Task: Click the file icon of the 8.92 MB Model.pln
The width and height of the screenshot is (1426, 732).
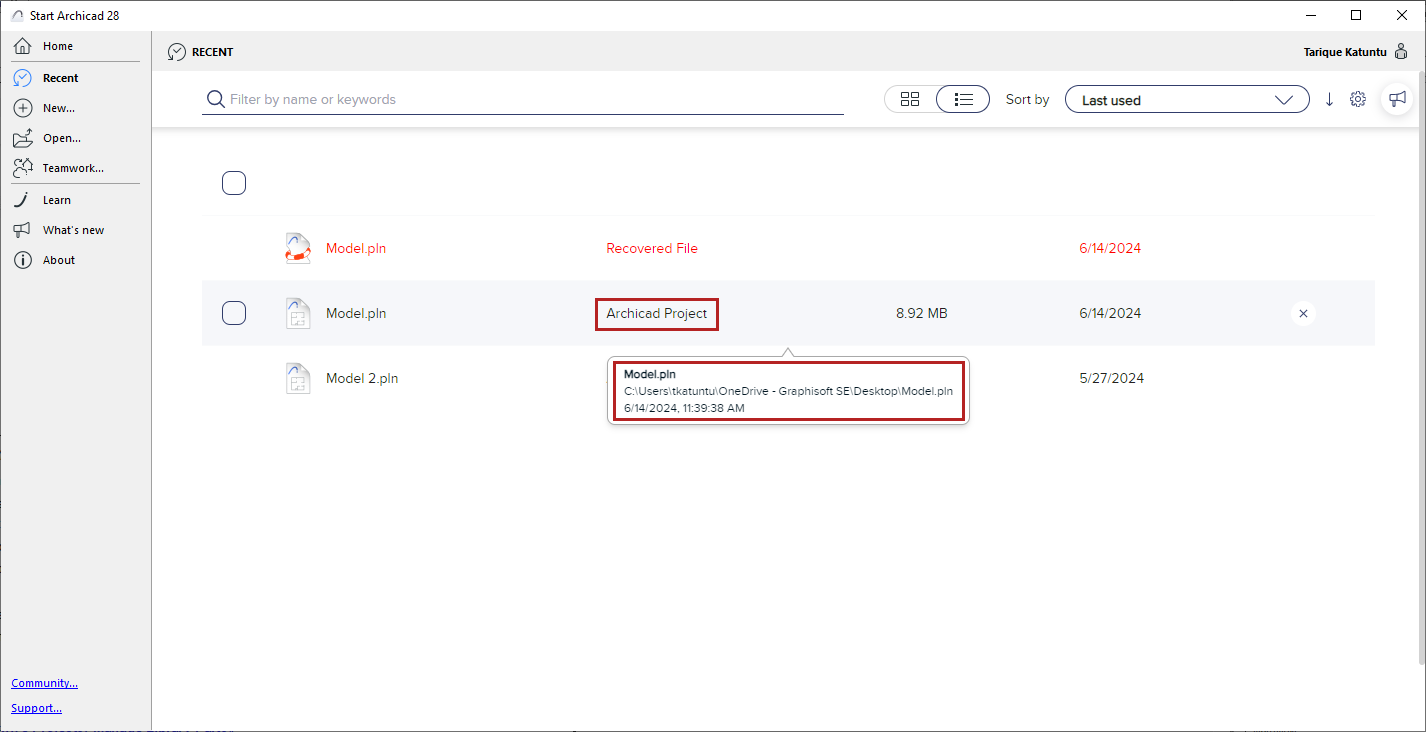Action: (298, 313)
